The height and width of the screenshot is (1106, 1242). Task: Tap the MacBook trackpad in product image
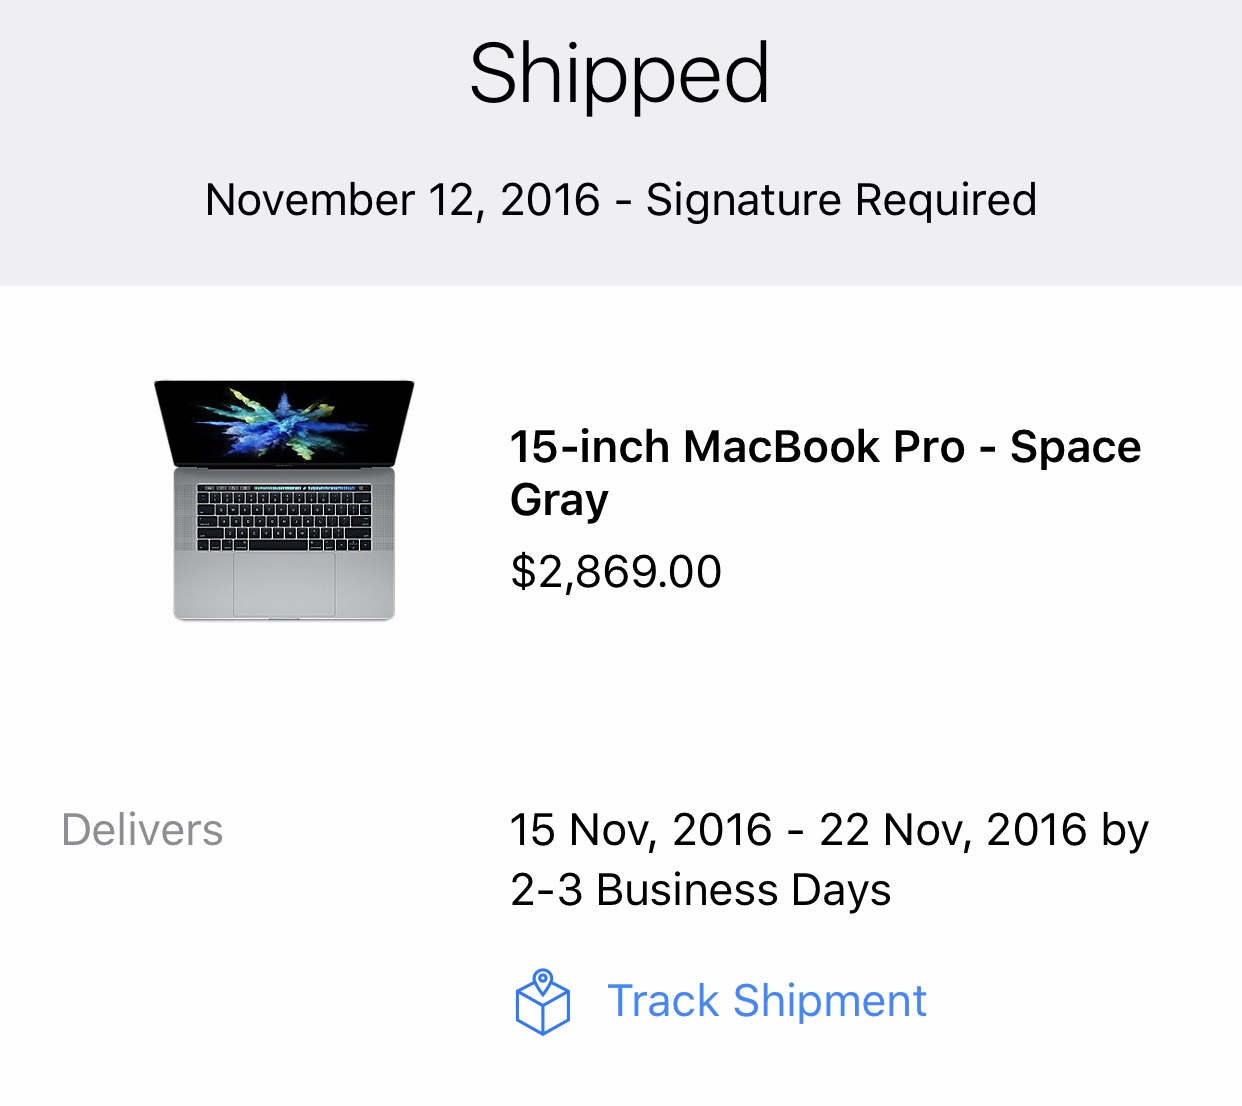284,582
